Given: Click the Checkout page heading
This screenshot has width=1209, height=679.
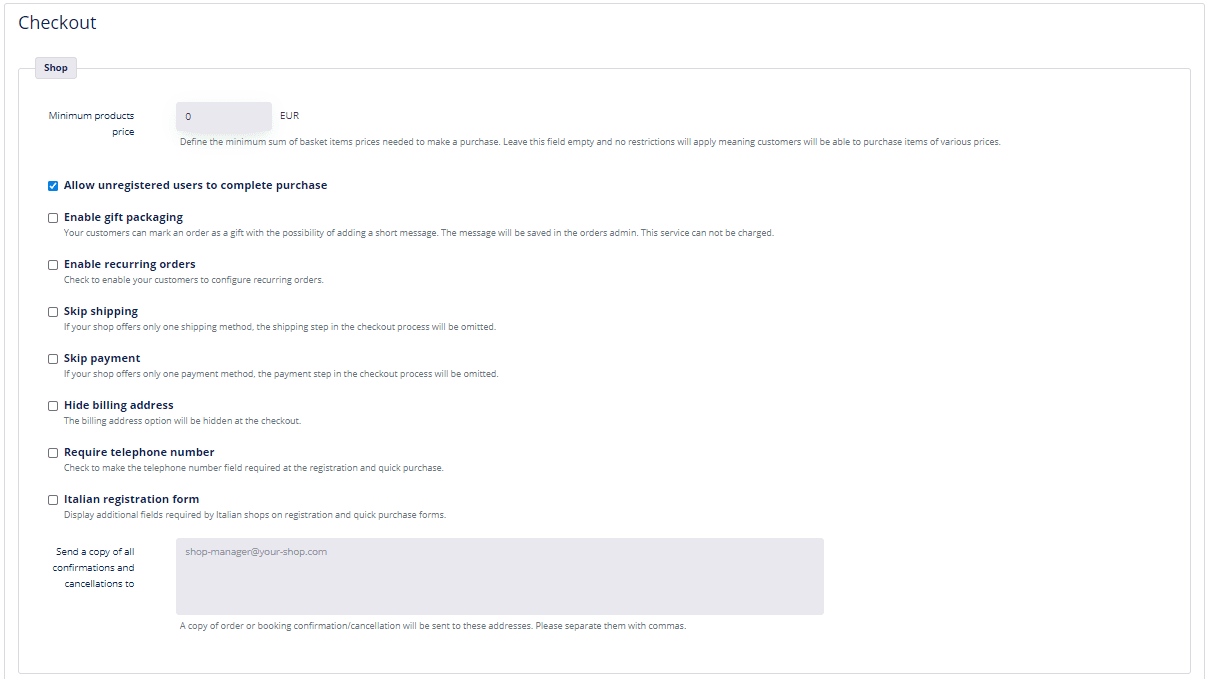Looking at the screenshot, I should (x=57, y=23).
